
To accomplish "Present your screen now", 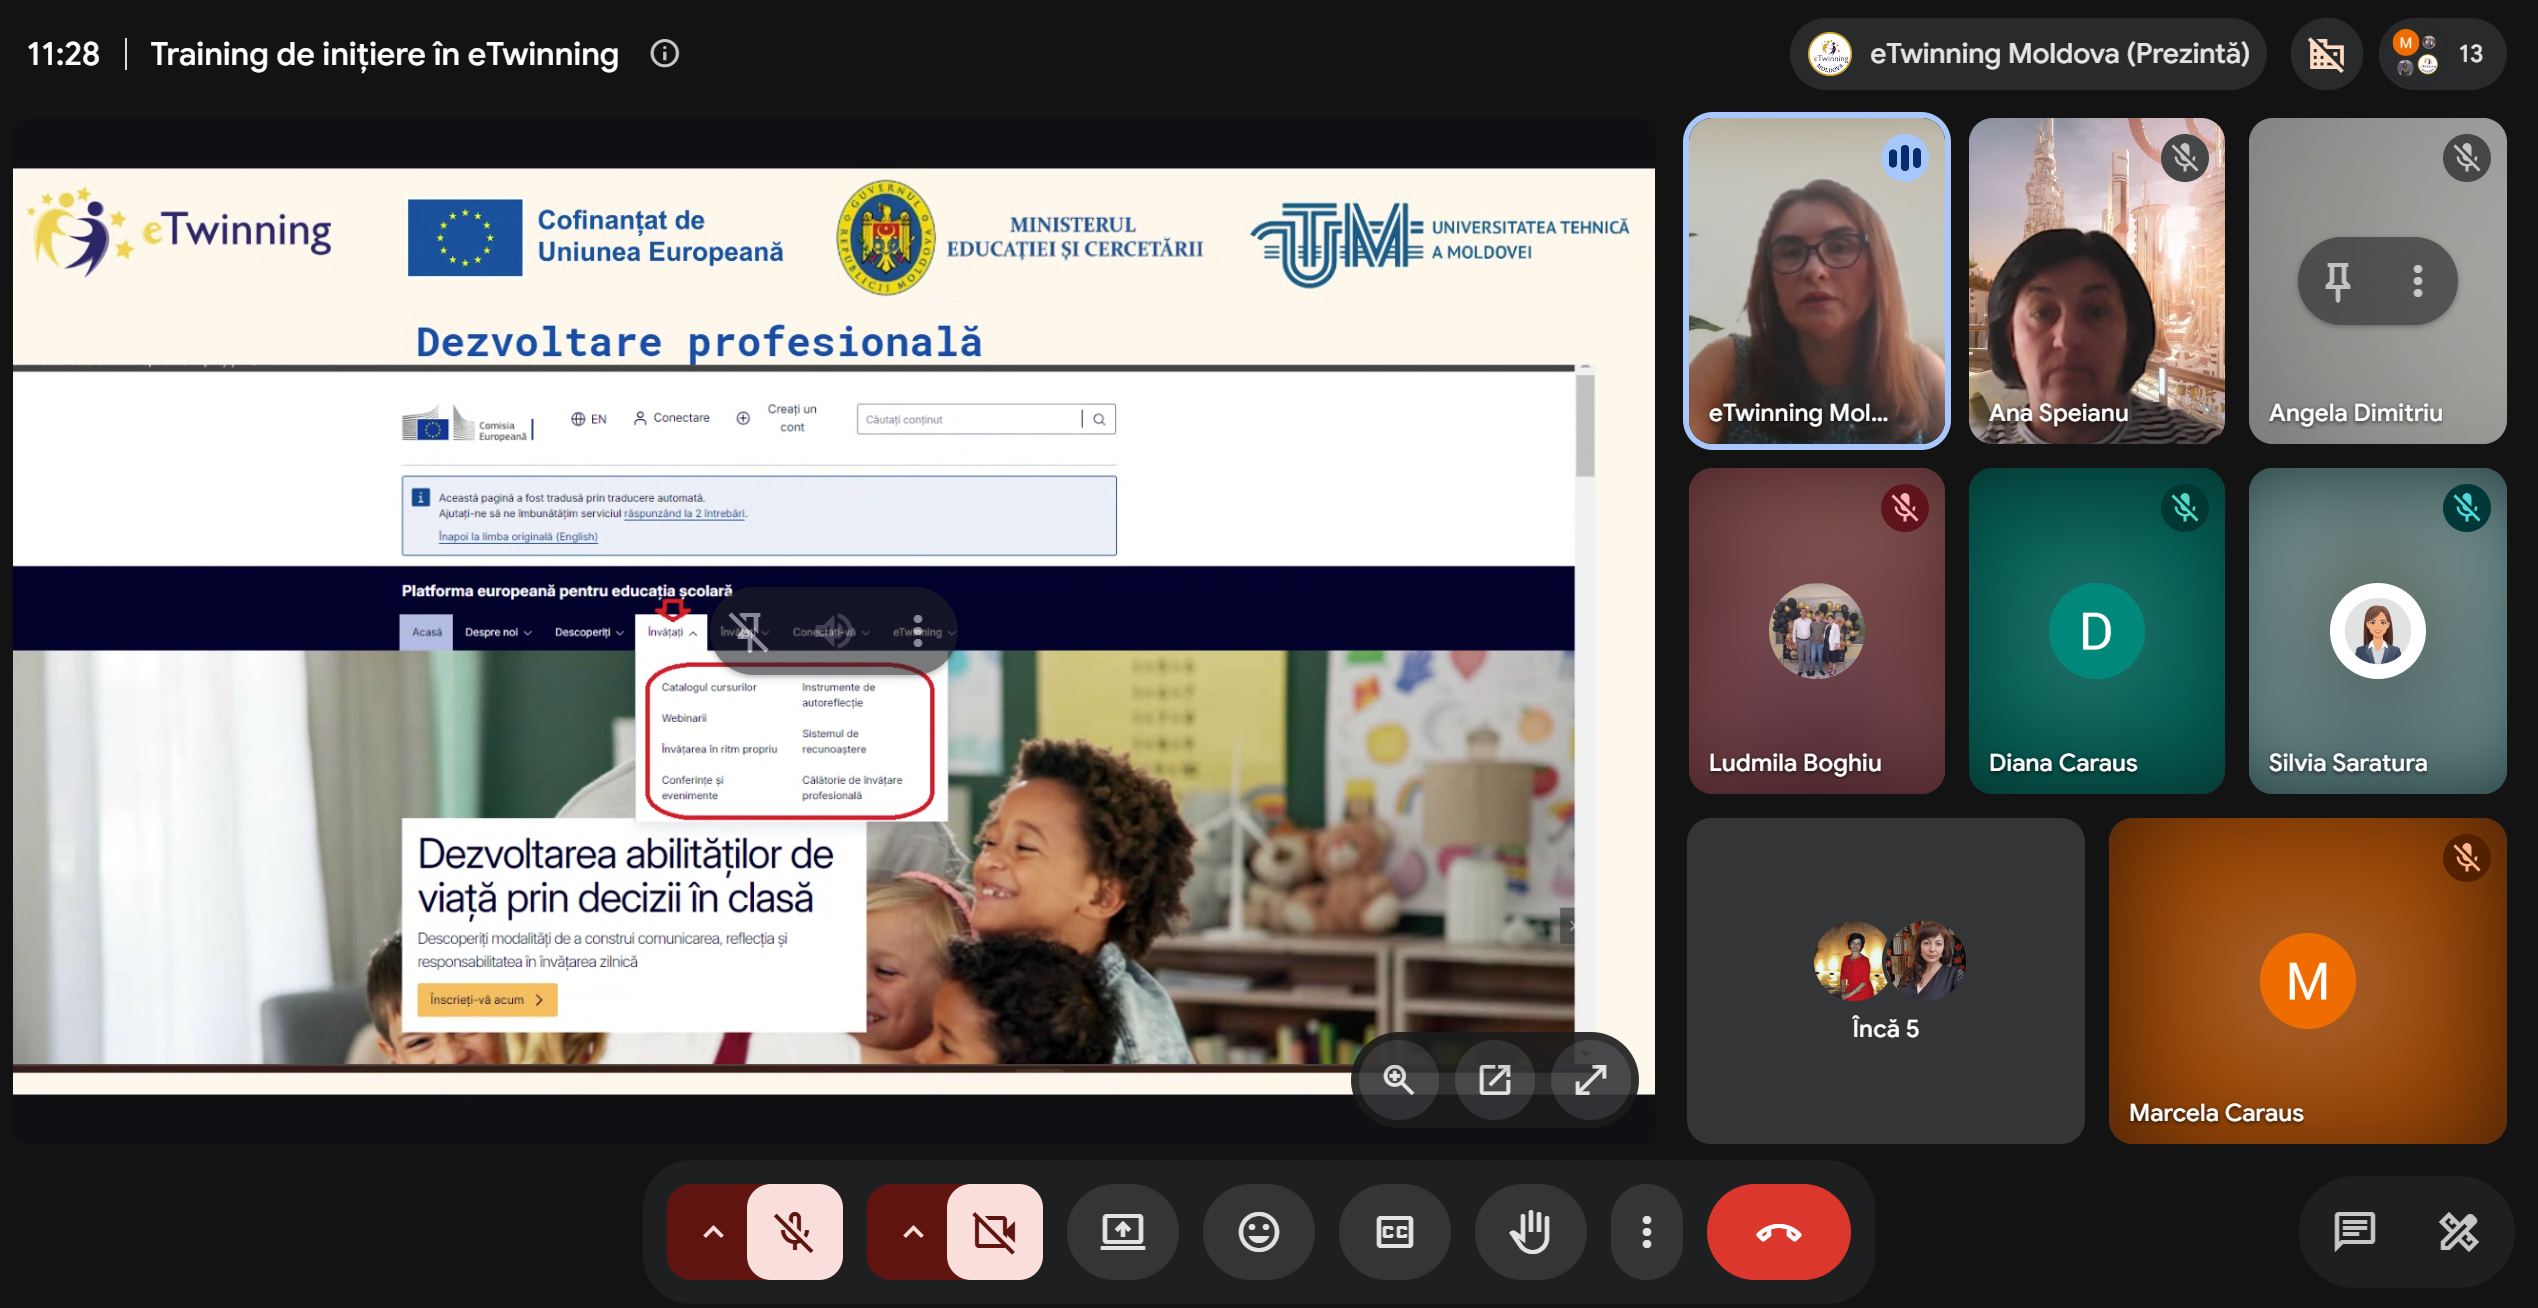I will [1123, 1231].
